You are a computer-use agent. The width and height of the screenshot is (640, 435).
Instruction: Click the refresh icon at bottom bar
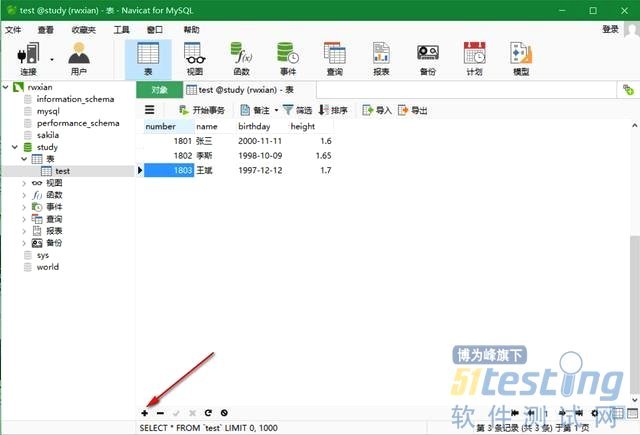[x=208, y=413]
